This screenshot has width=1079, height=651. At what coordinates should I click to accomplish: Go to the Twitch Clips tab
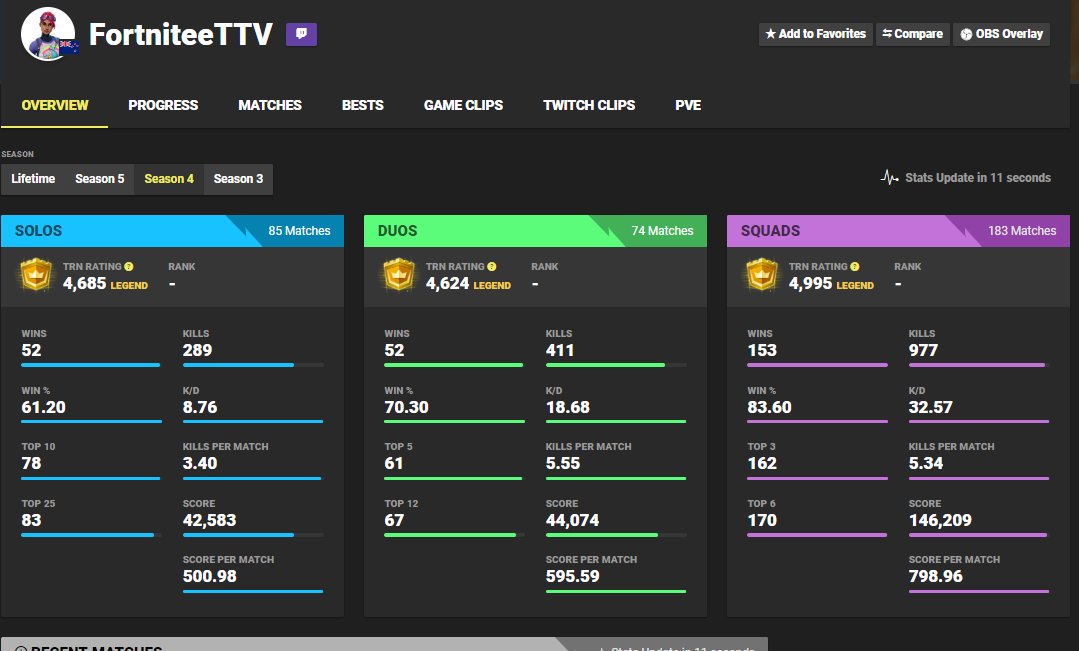pos(589,105)
